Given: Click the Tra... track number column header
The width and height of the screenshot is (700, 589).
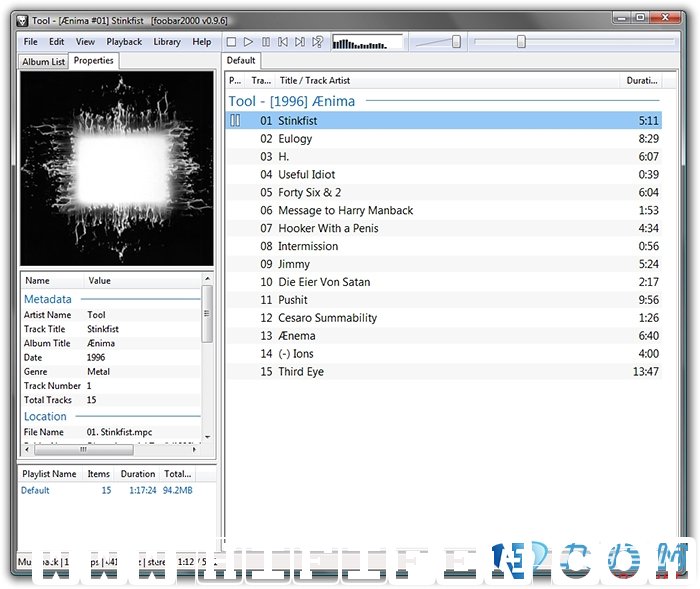Looking at the screenshot, I should 261,80.
